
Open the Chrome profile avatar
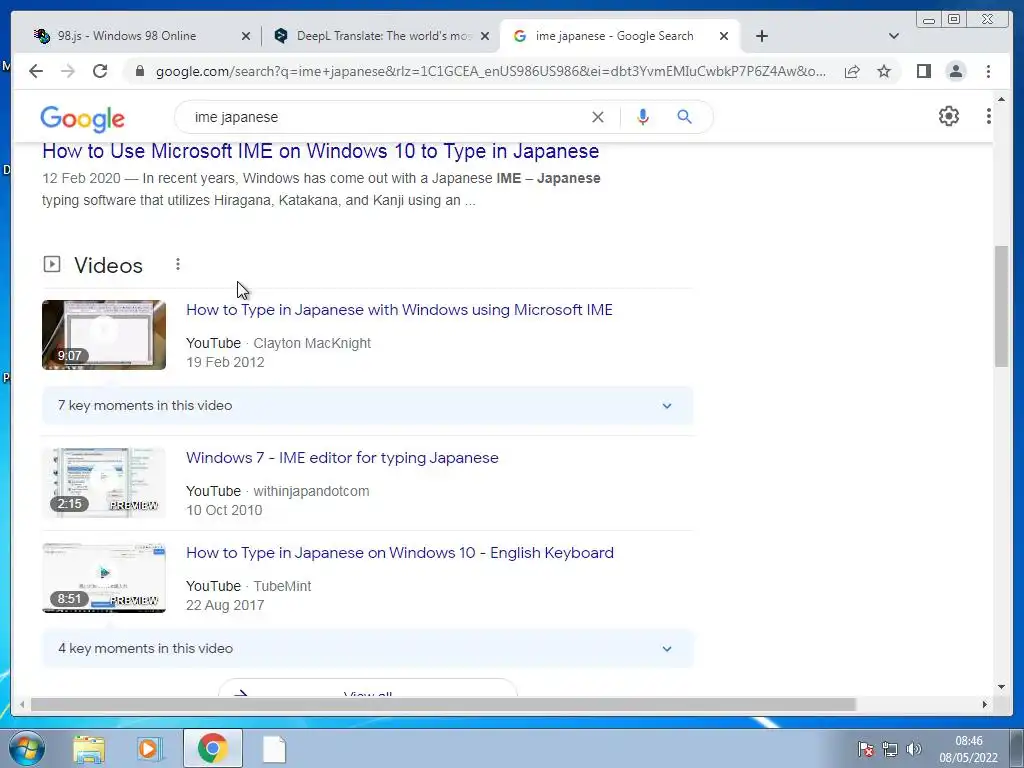pyautogui.click(x=955, y=71)
